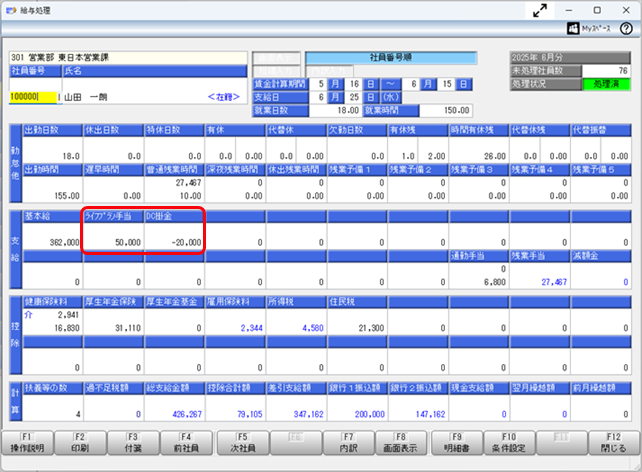
Task: Click the 賃金計算期間 header label
Action: pyautogui.click(x=280, y=84)
